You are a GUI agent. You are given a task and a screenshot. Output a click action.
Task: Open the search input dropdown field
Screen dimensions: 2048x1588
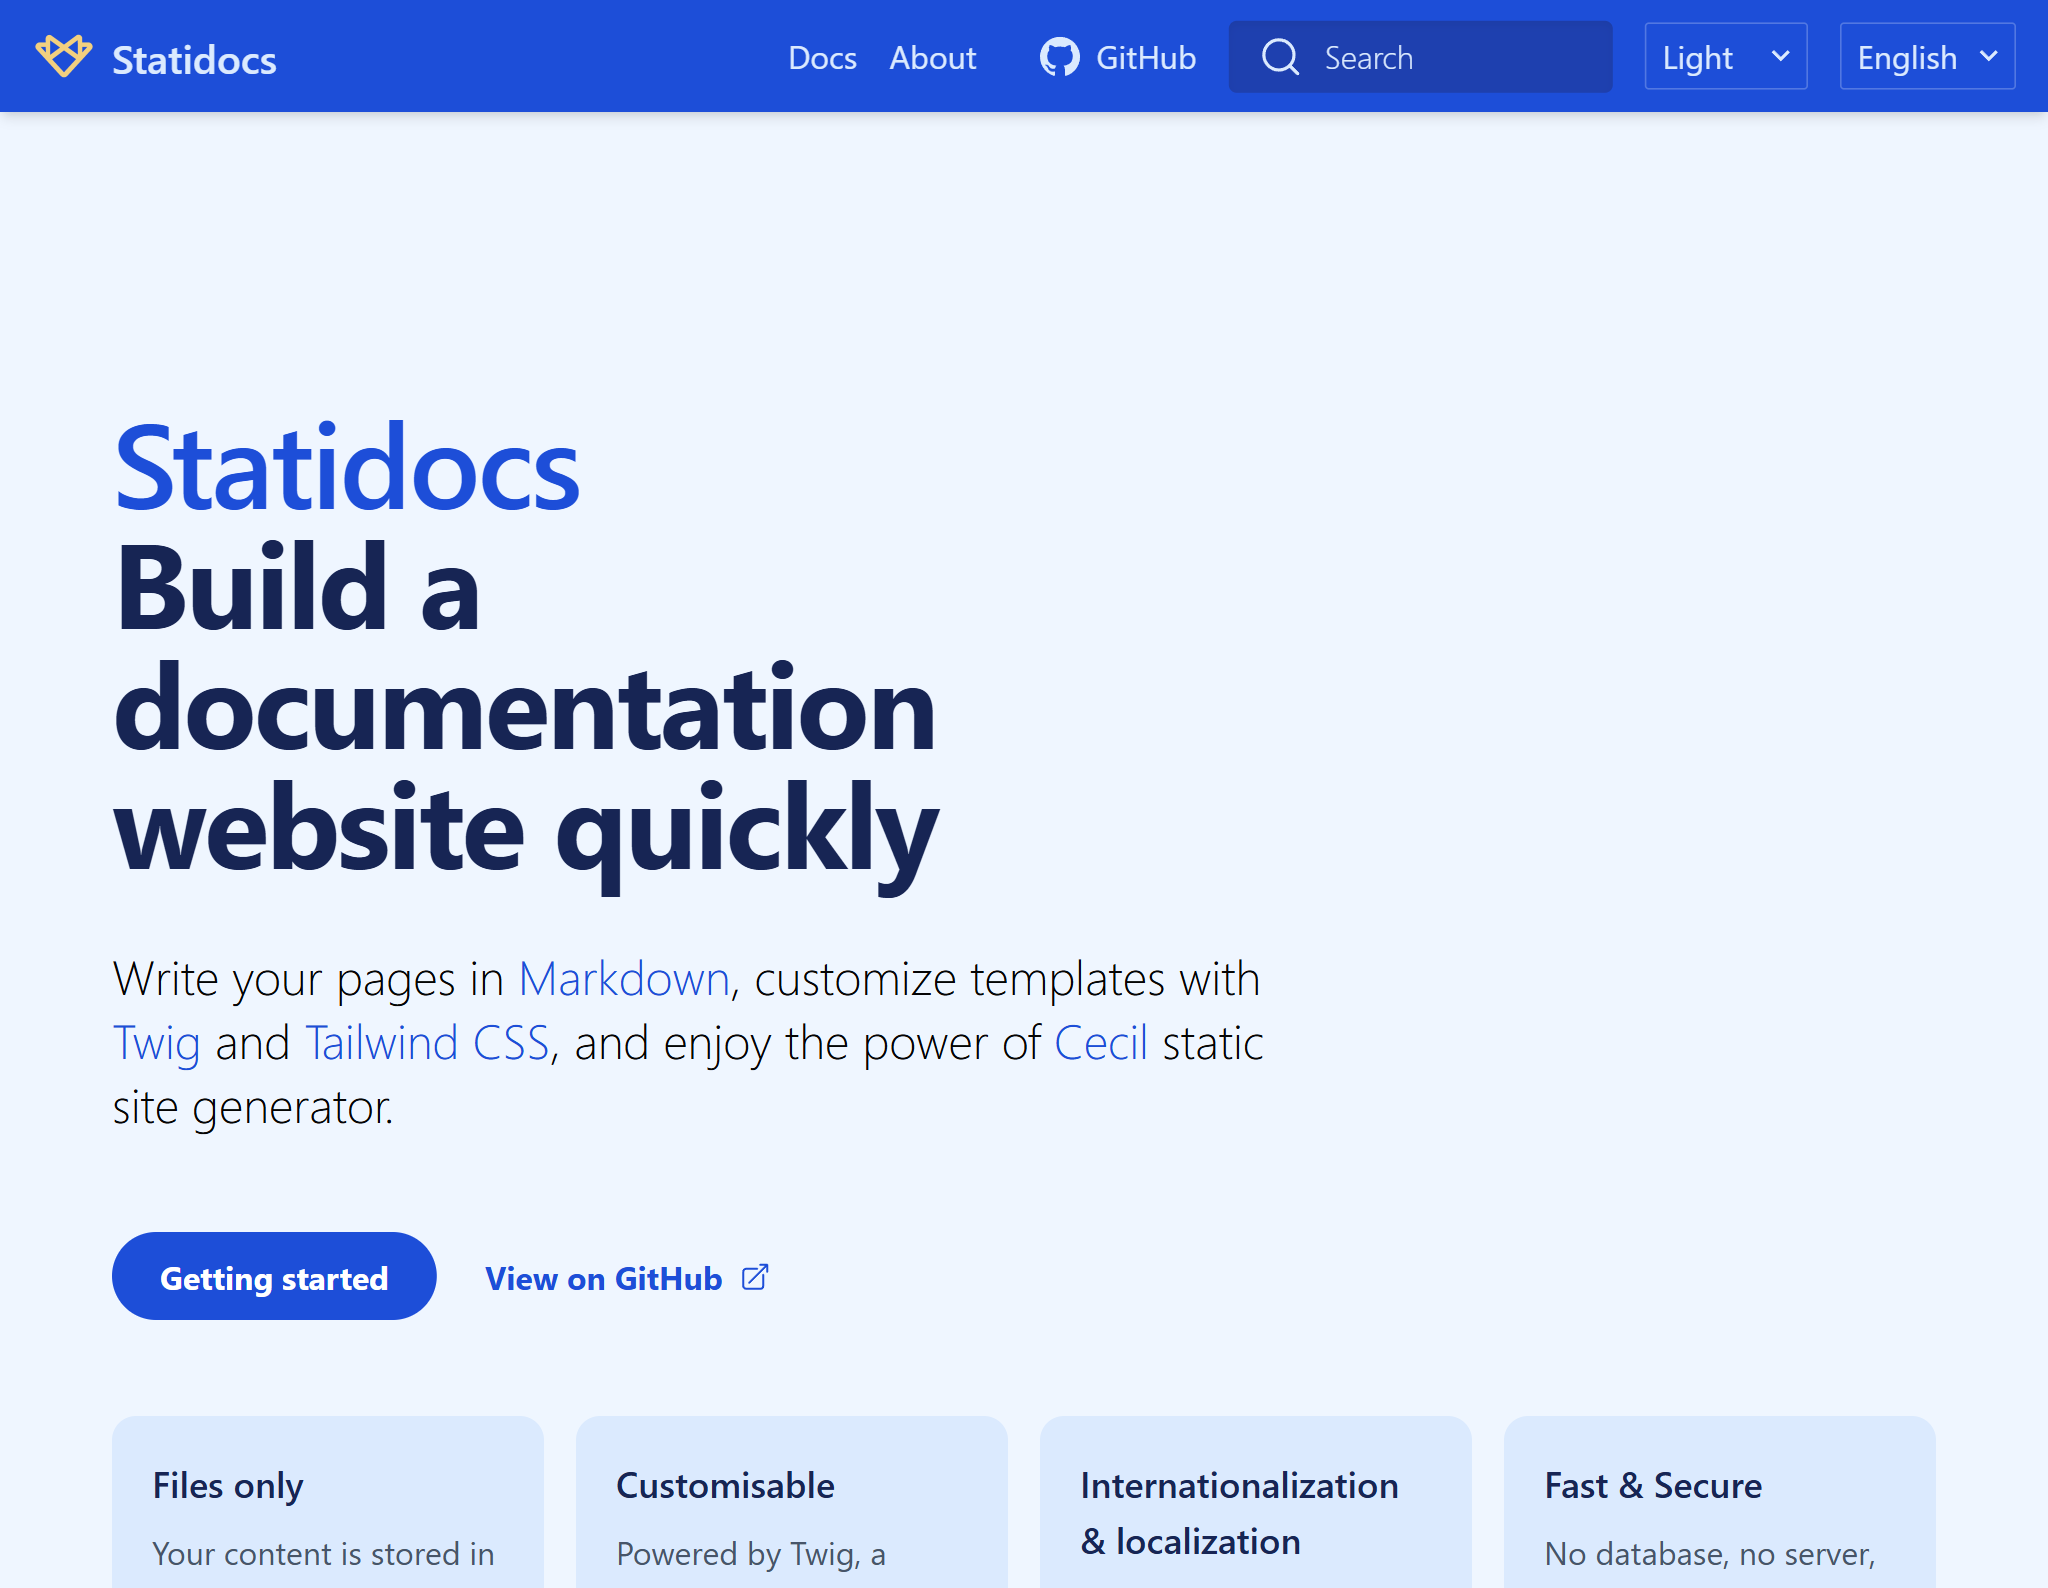point(1421,55)
